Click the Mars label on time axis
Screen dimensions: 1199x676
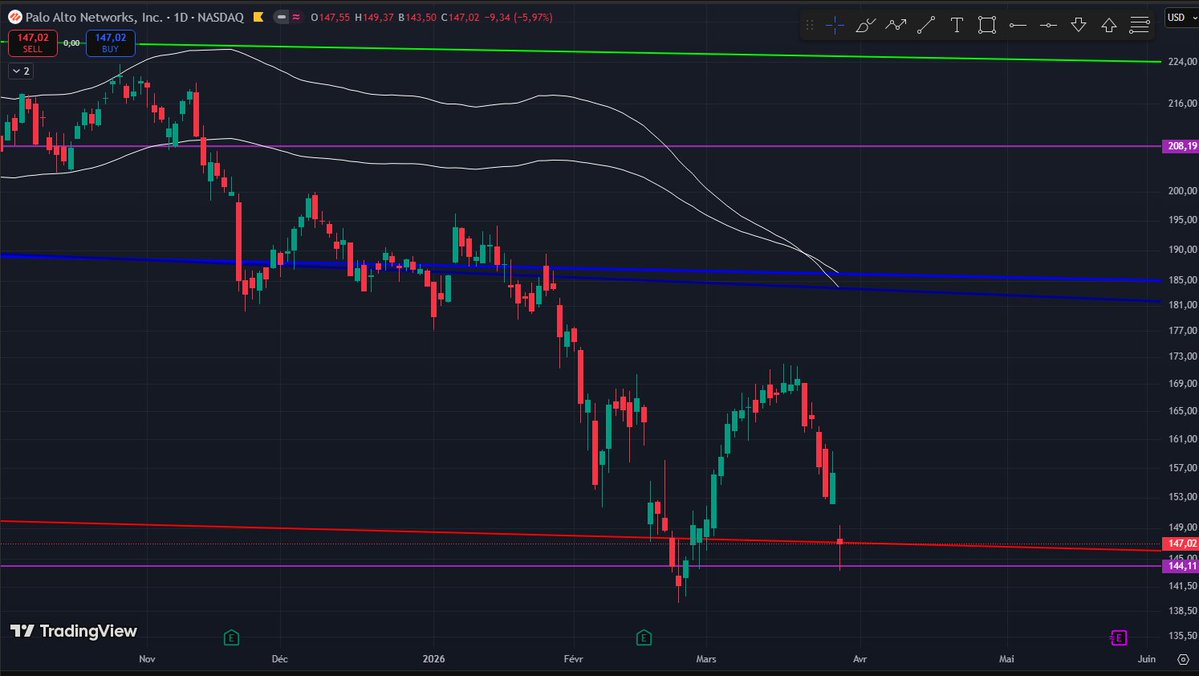(x=706, y=659)
